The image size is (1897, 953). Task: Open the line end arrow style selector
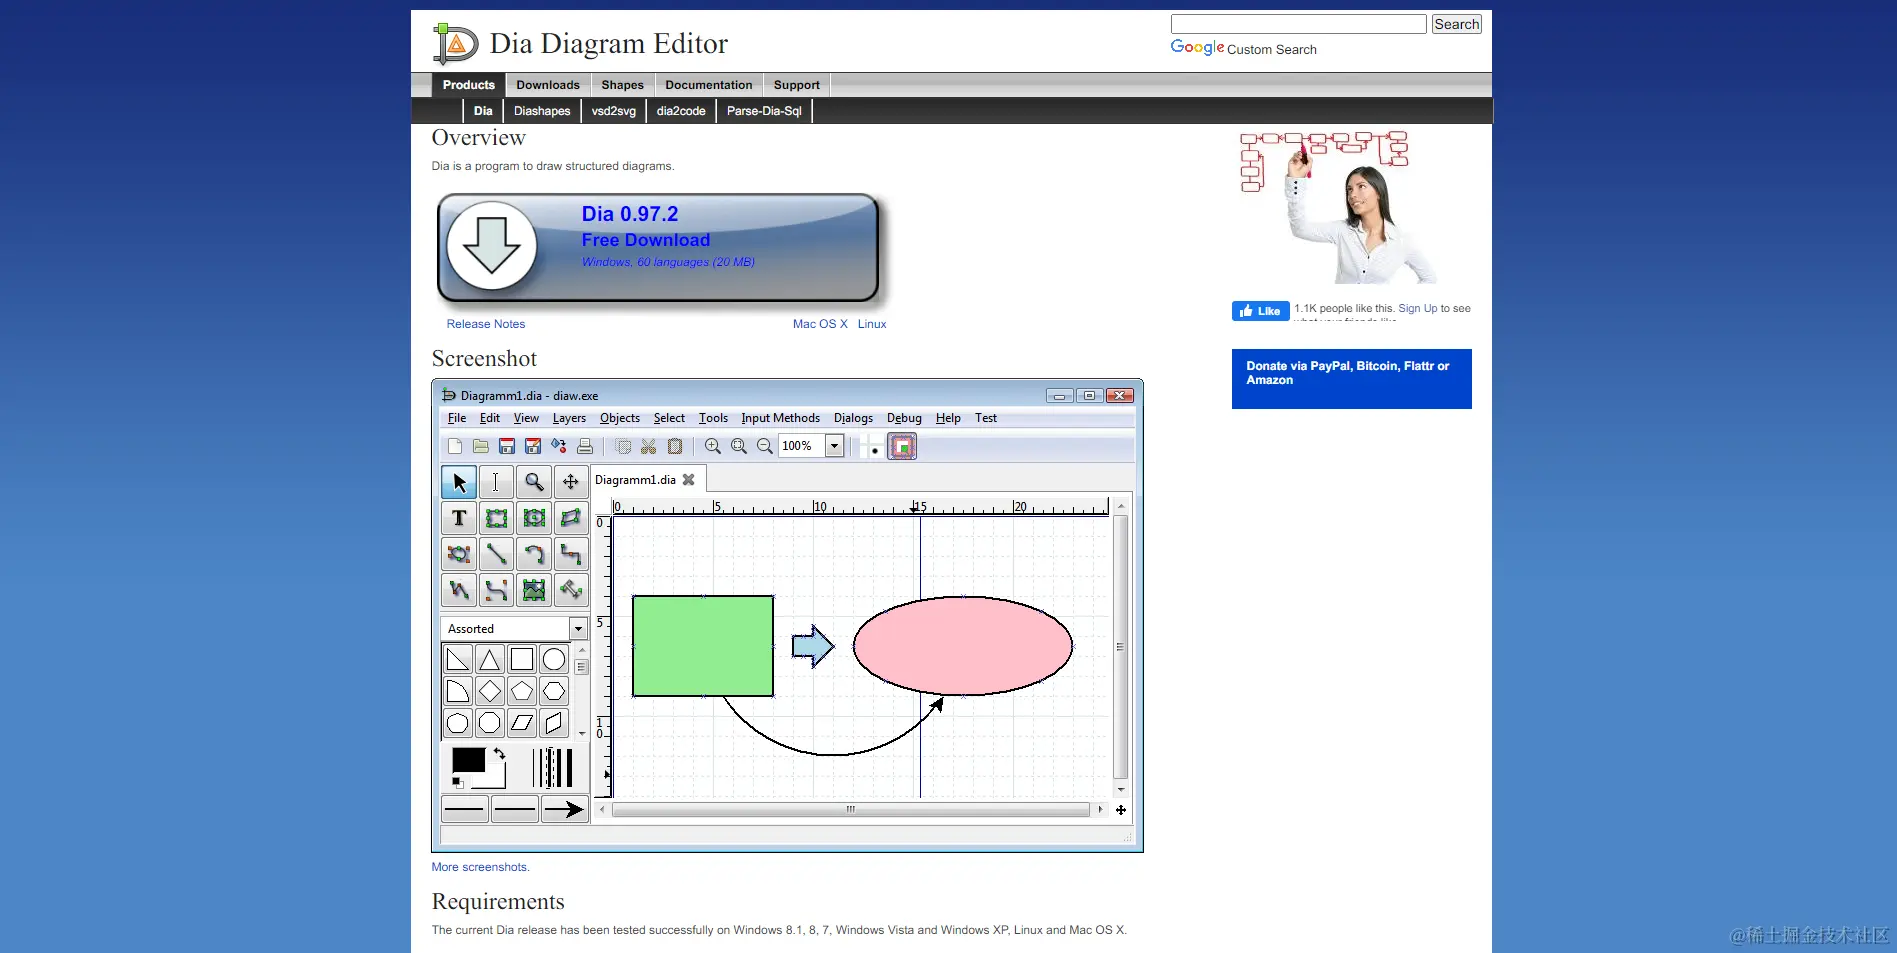tap(565, 809)
